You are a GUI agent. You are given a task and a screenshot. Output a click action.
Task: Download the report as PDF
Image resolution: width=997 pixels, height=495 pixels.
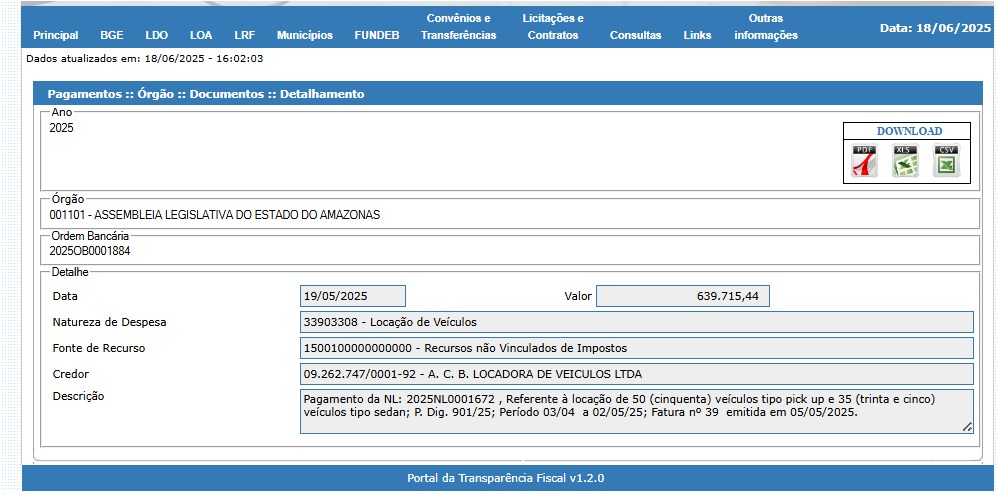864,161
